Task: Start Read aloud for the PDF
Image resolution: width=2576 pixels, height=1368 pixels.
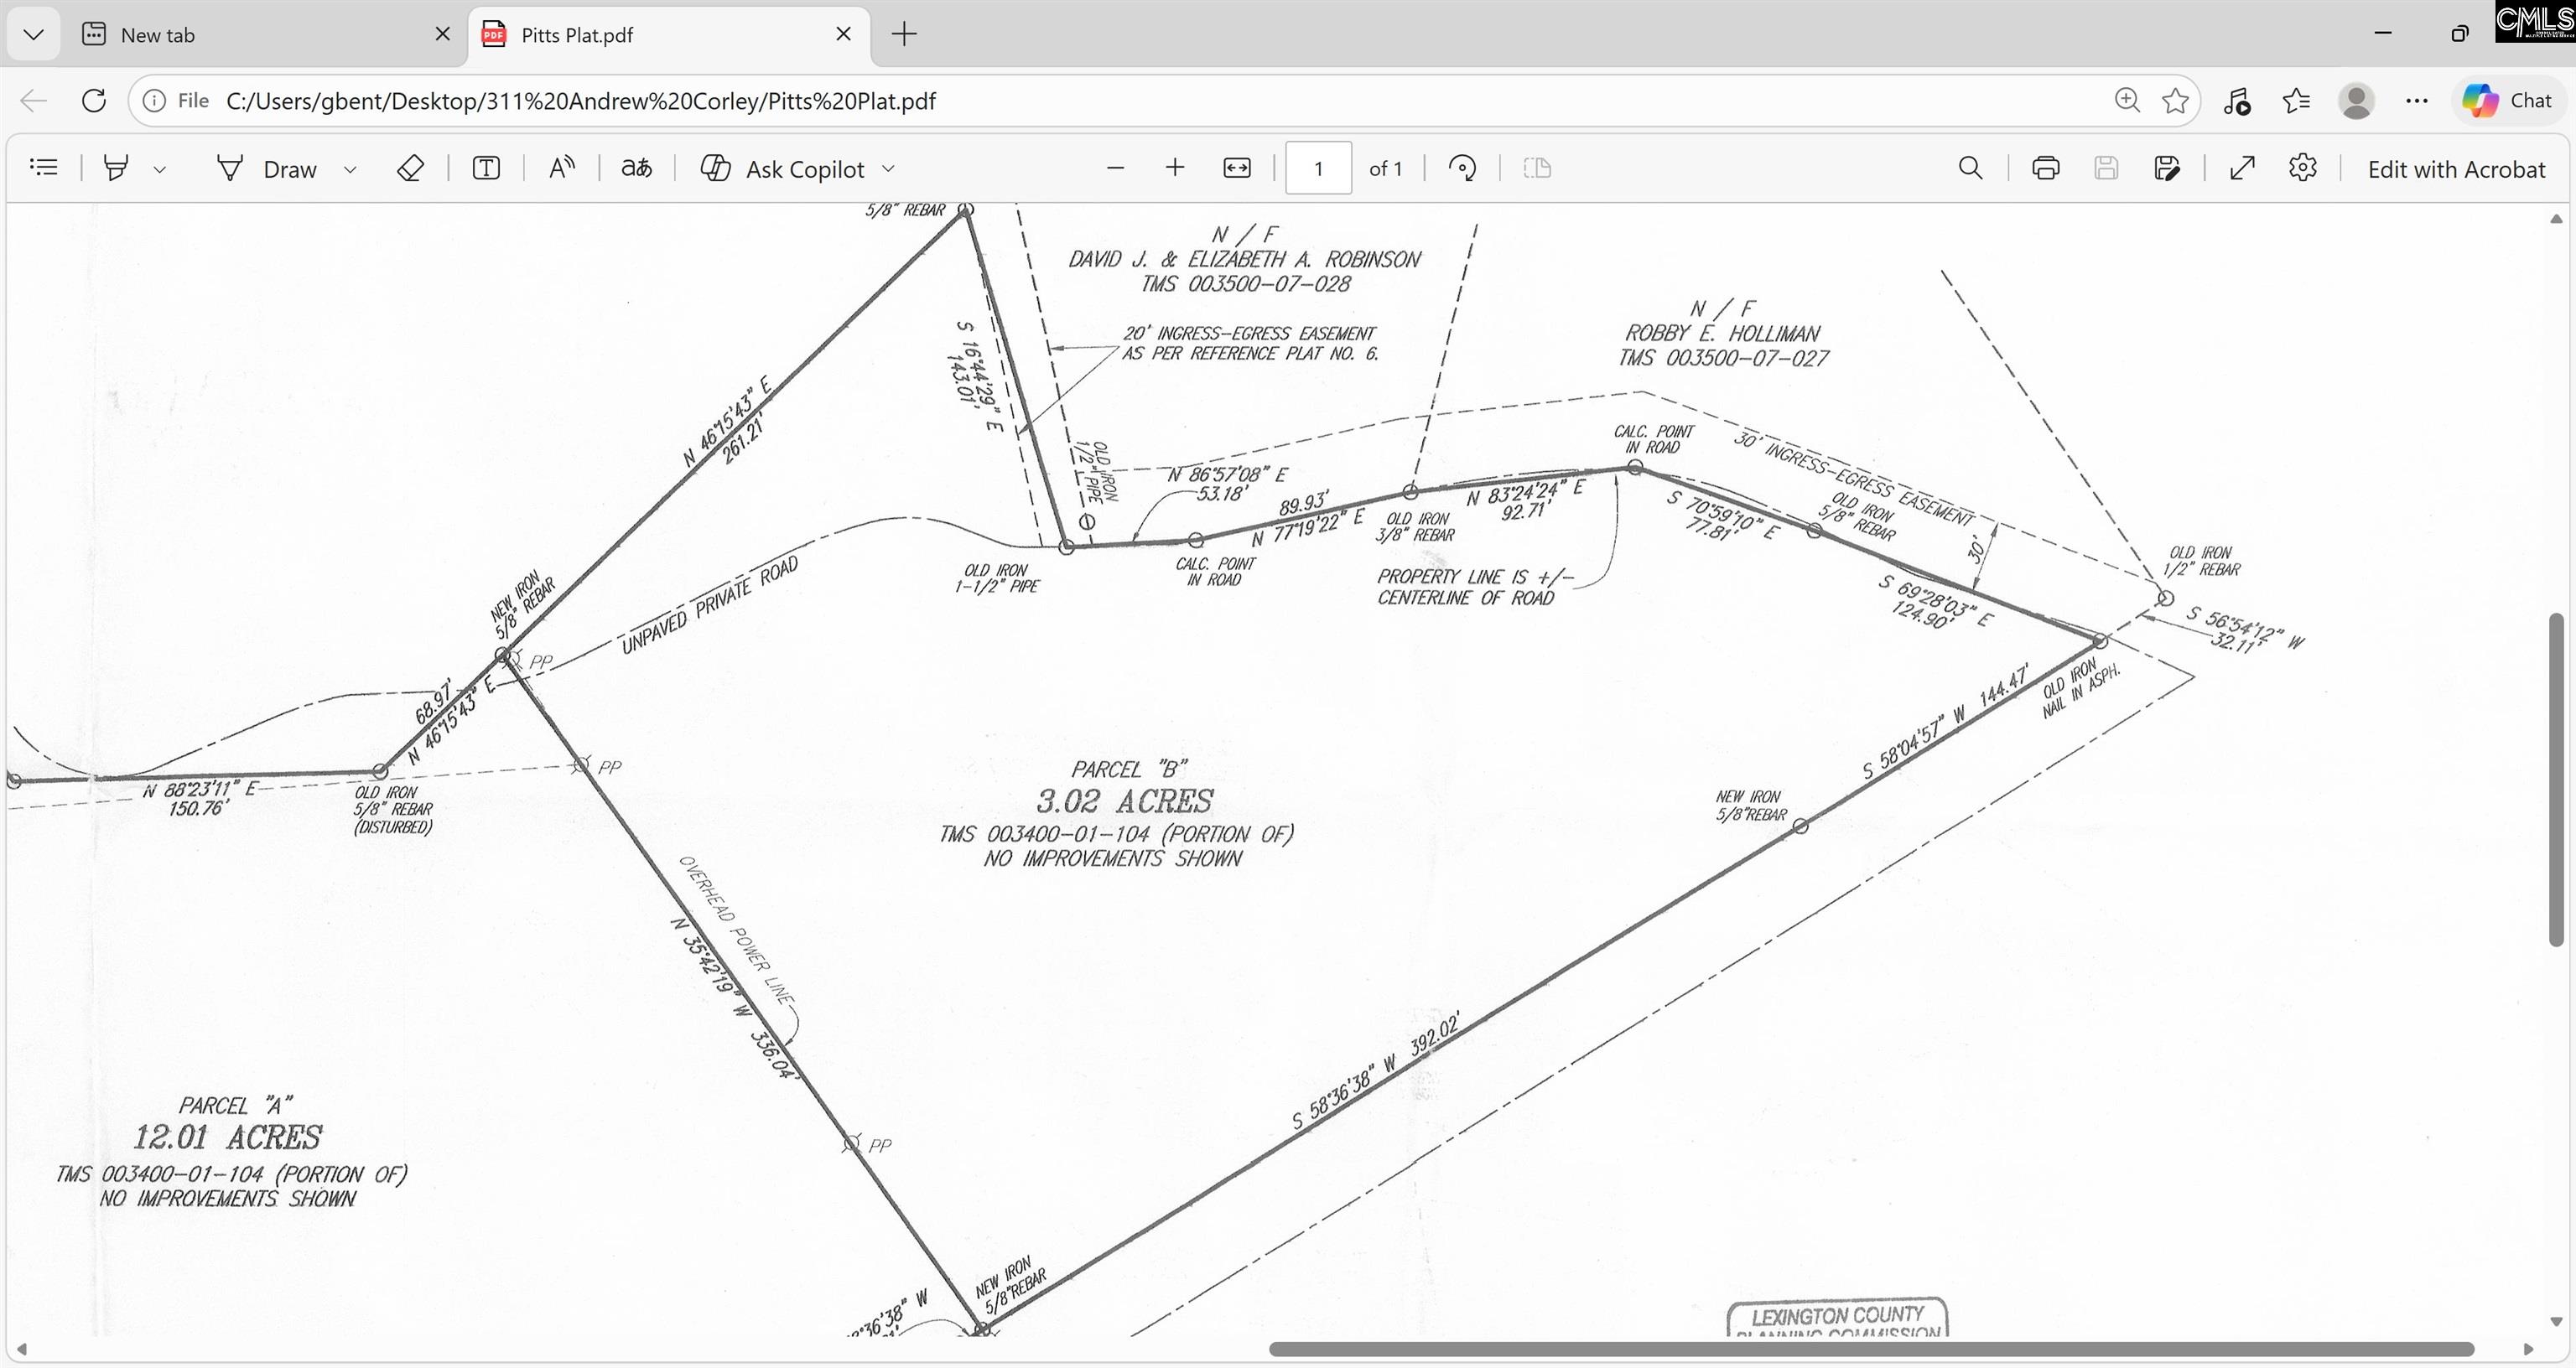Action: [x=562, y=168]
